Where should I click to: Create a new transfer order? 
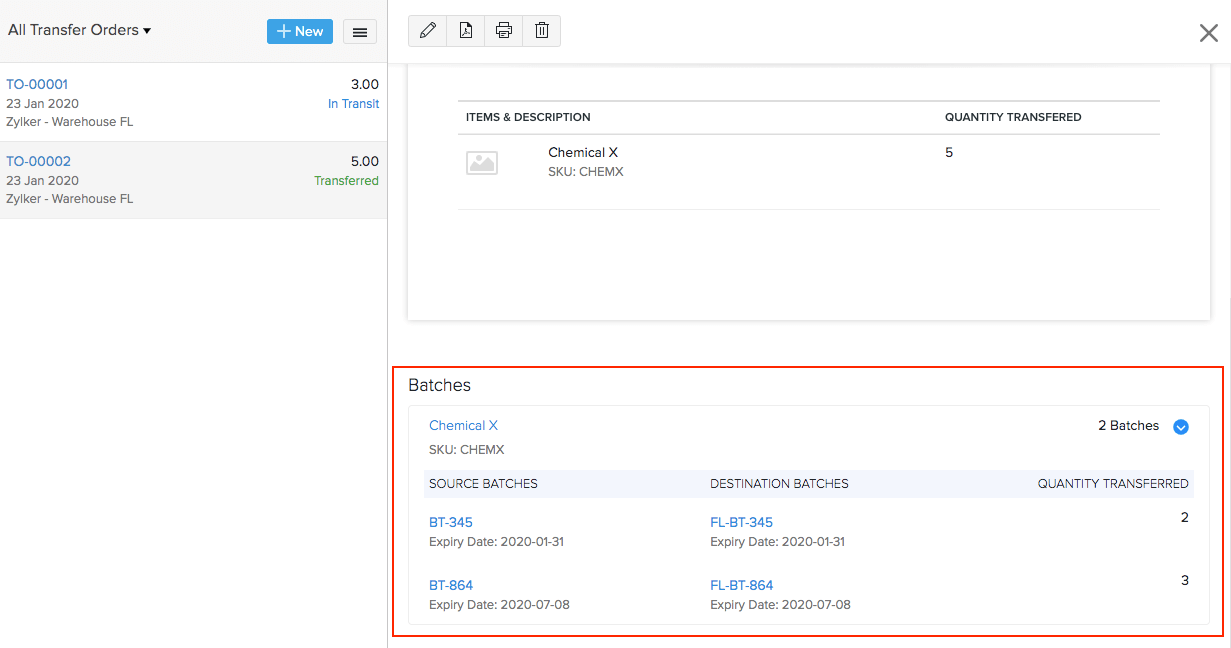[299, 31]
